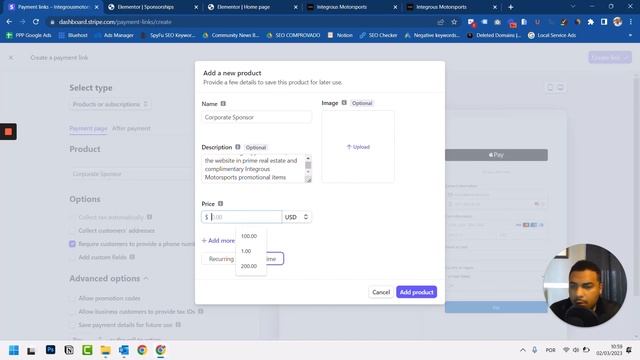The image size is (640, 360).
Task: Open the Windows Start menu
Action: point(13,350)
